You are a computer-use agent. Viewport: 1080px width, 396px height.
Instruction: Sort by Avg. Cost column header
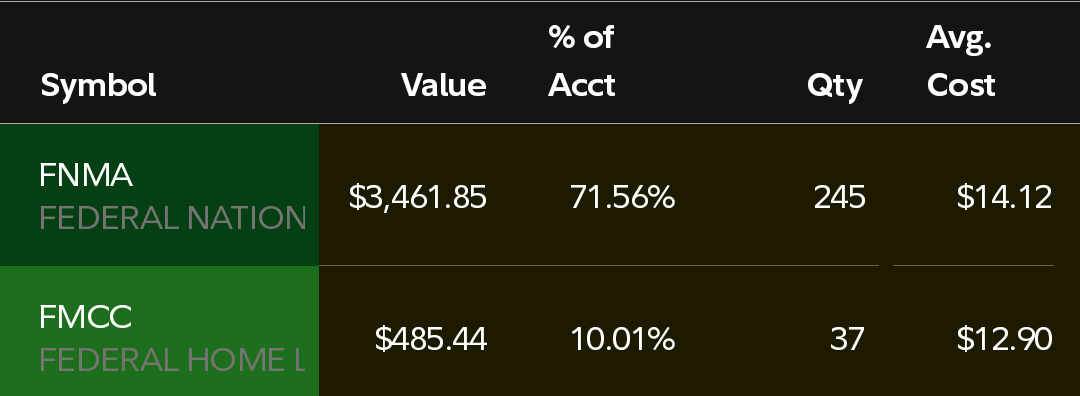(961, 61)
